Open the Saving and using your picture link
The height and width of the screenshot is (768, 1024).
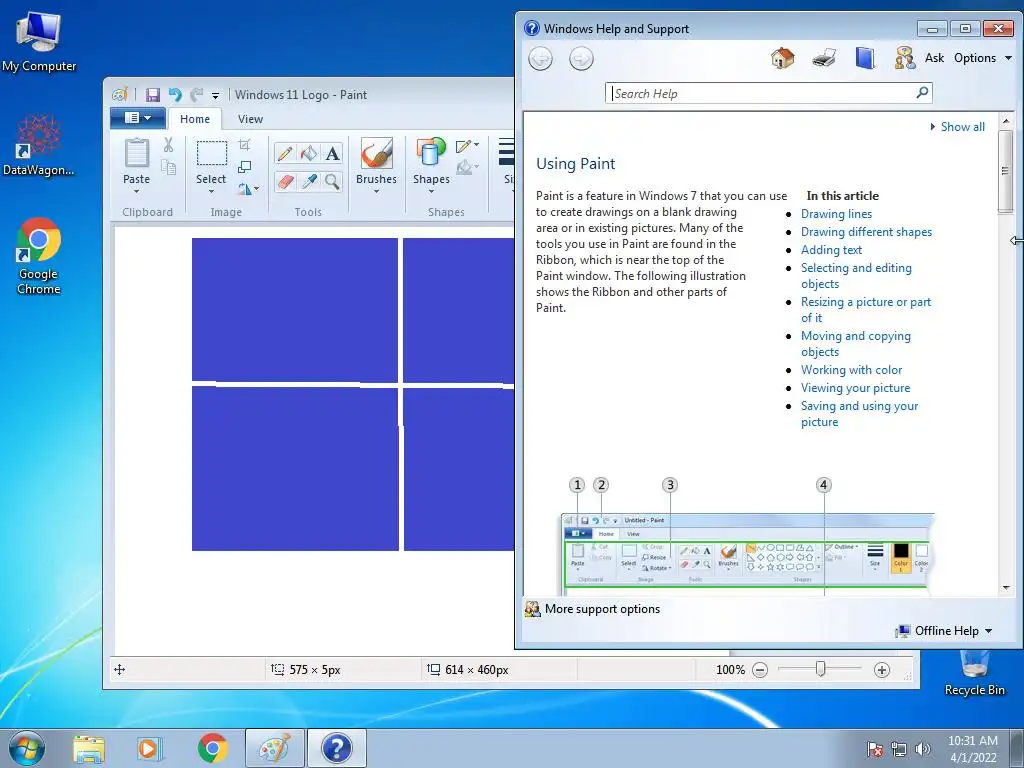pos(859,414)
